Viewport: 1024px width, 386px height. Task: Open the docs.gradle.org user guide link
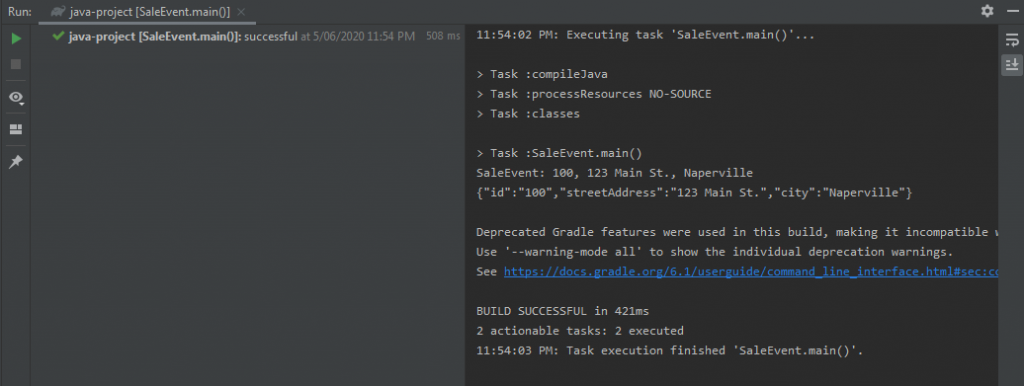click(751, 272)
